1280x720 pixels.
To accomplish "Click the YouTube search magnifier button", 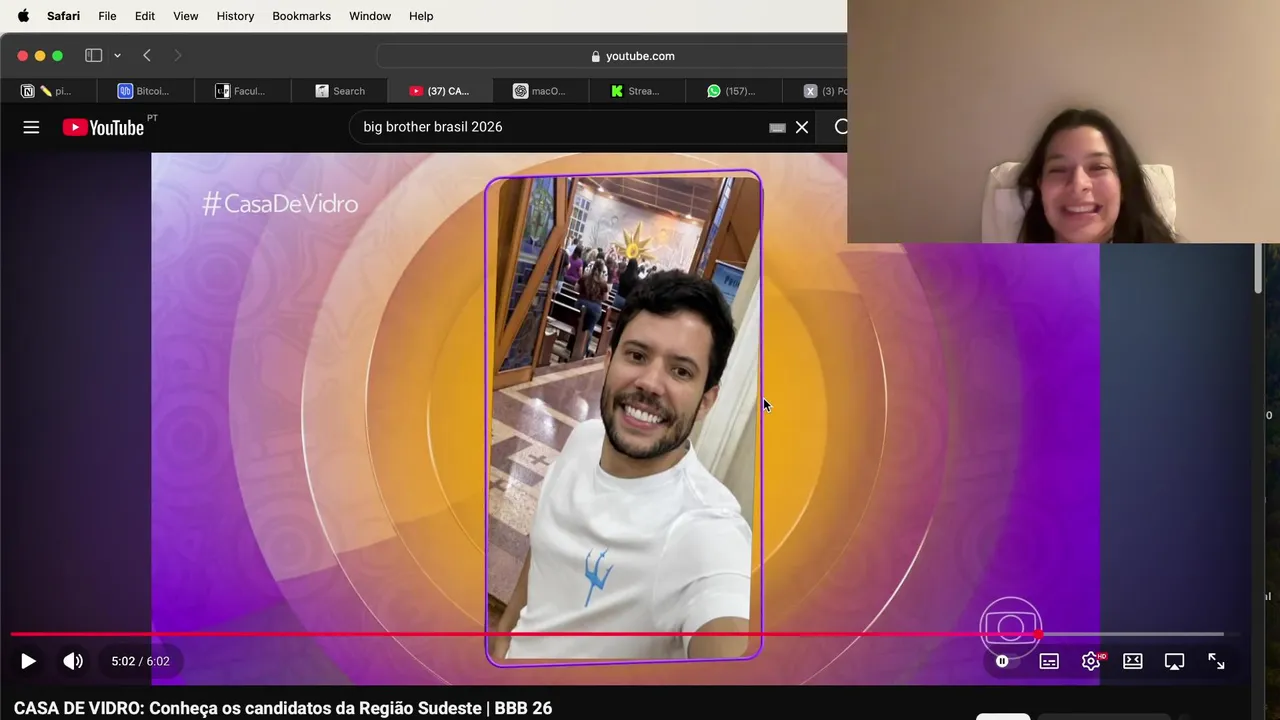I will click(840, 127).
